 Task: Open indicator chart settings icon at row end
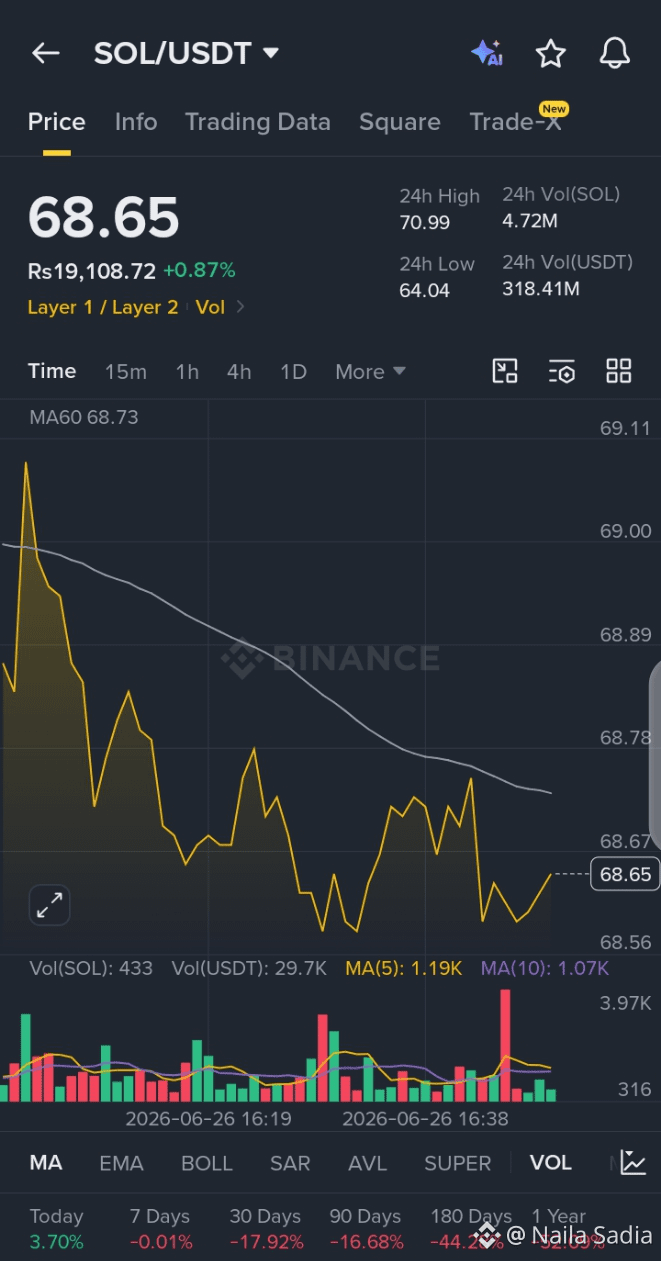coord(633,1162)
